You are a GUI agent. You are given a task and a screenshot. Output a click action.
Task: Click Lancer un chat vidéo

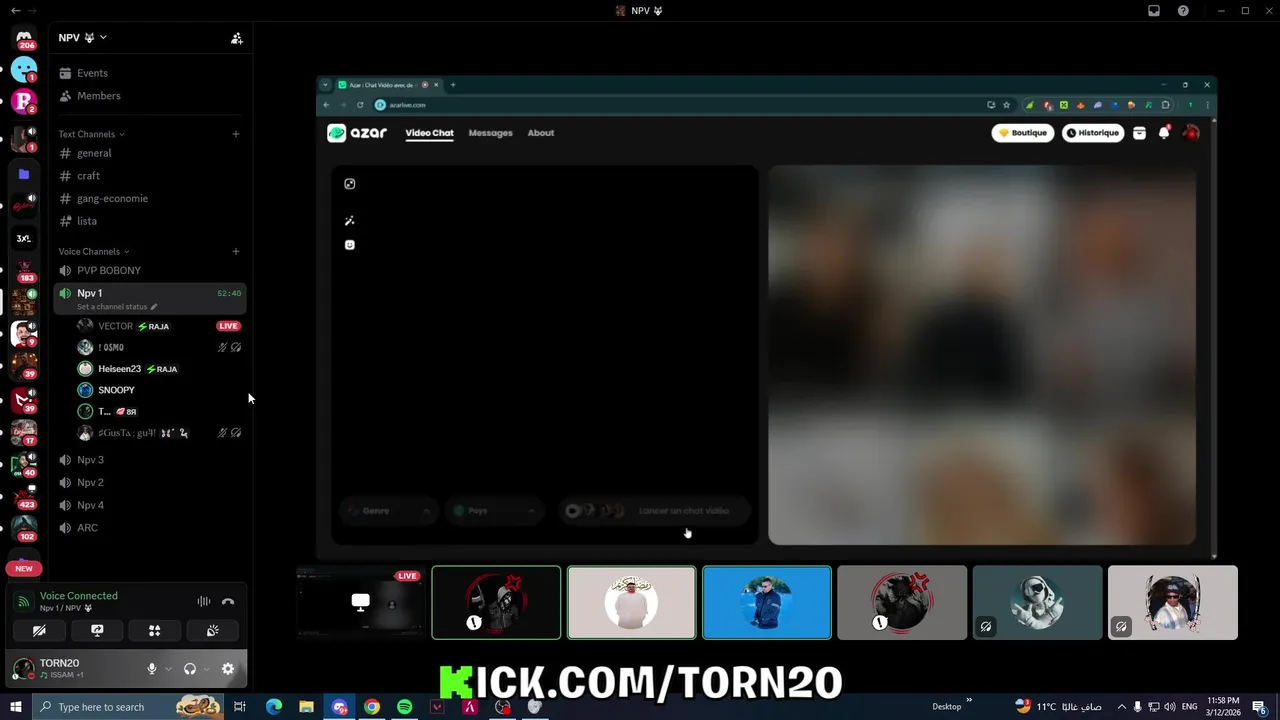(x=654, y=511)
